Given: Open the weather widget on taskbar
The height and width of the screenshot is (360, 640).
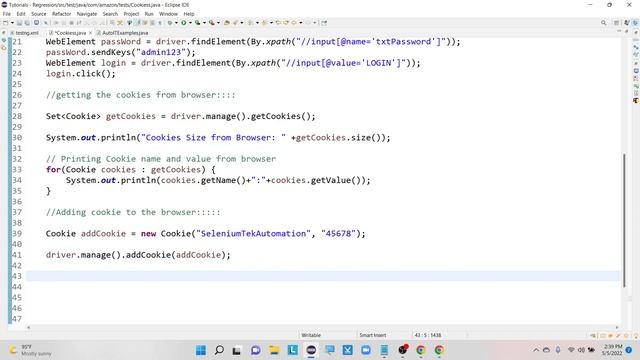Looking at the screenshot, I should point(31,350).
